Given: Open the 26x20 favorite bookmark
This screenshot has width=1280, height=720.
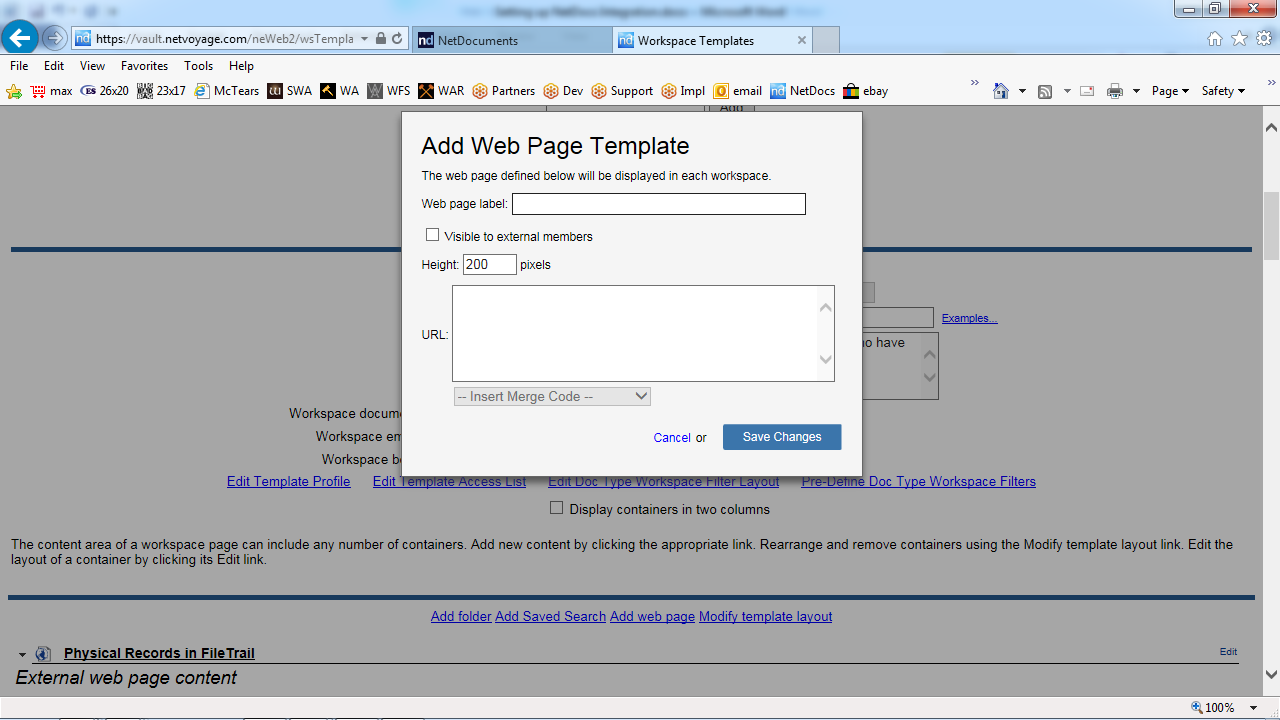Looking at the screenshot, I should [105, 91].
